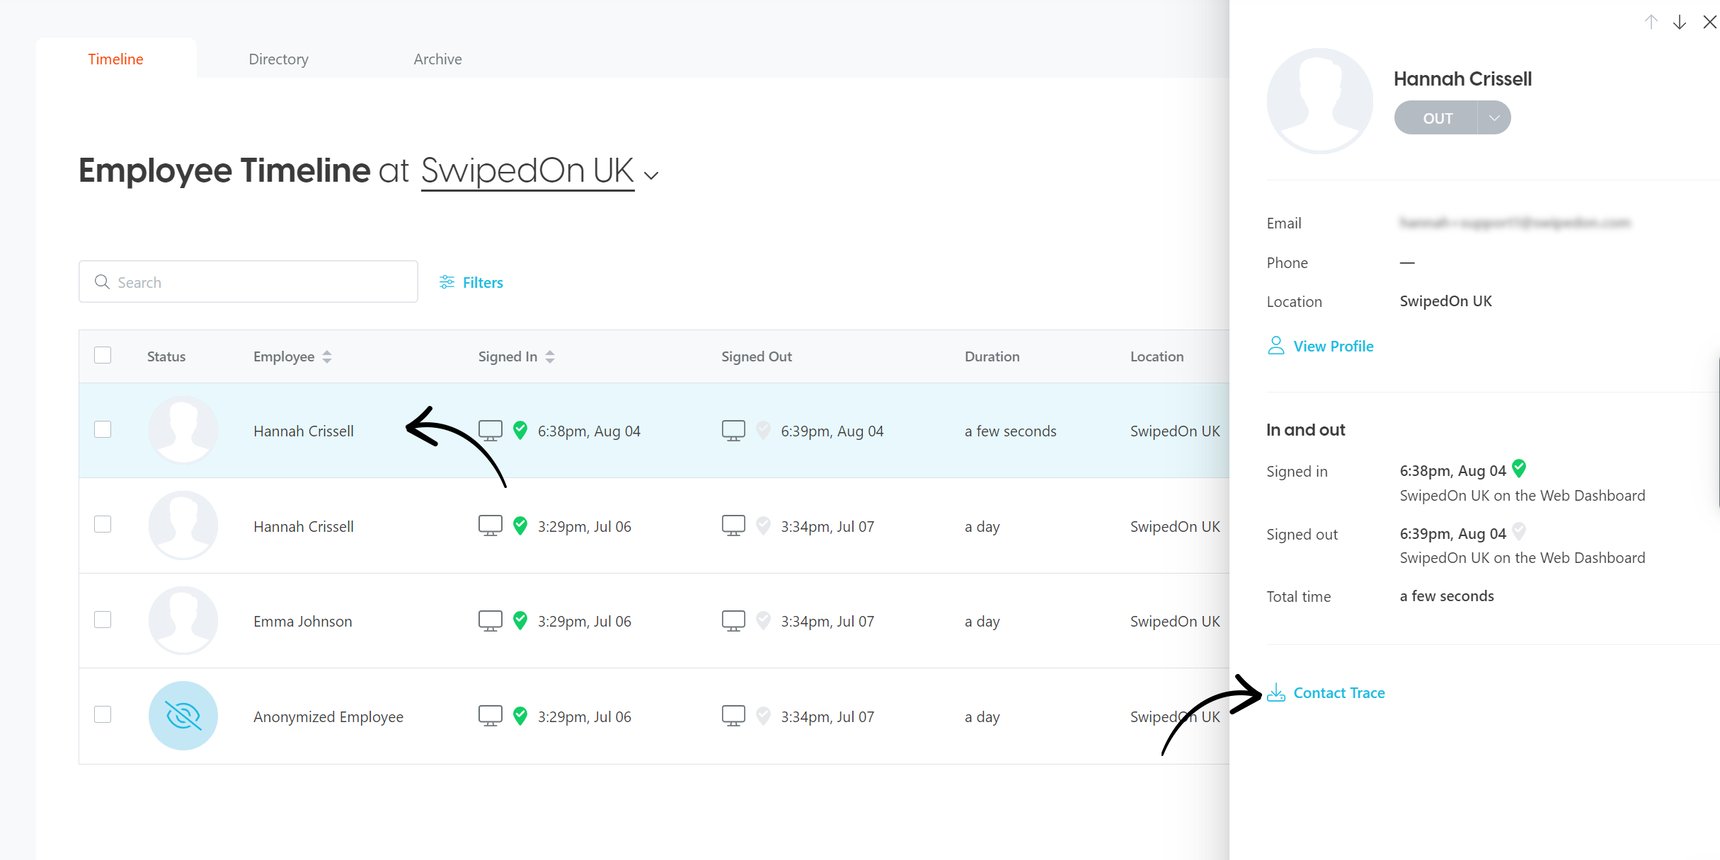The height and width of the screenshot is (860, 1720).
Task: Go to previous record with up arrow
Action: (x=1651, y=22)
